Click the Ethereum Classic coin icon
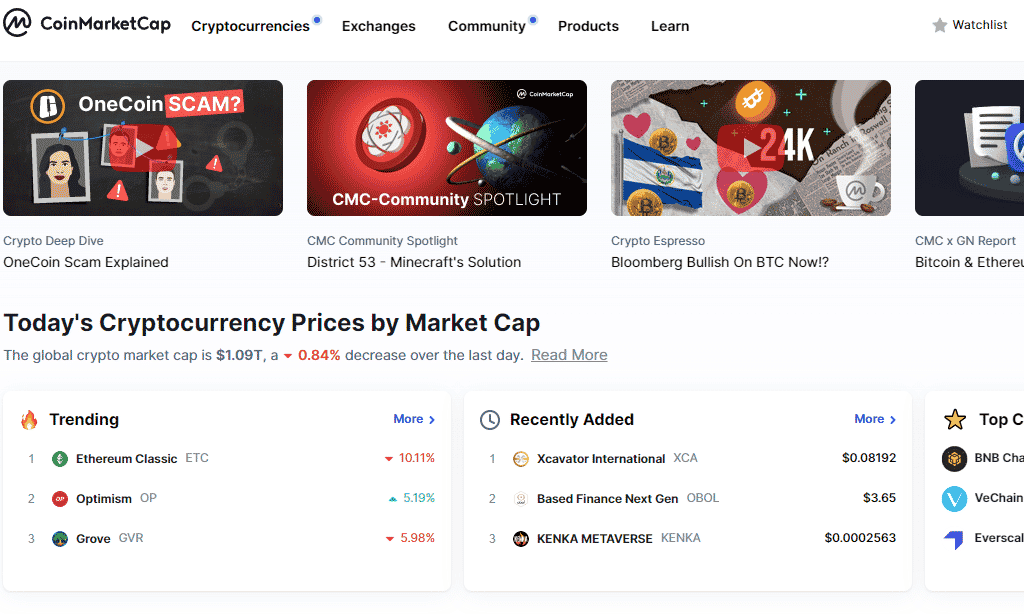 [x=60, y=459]
